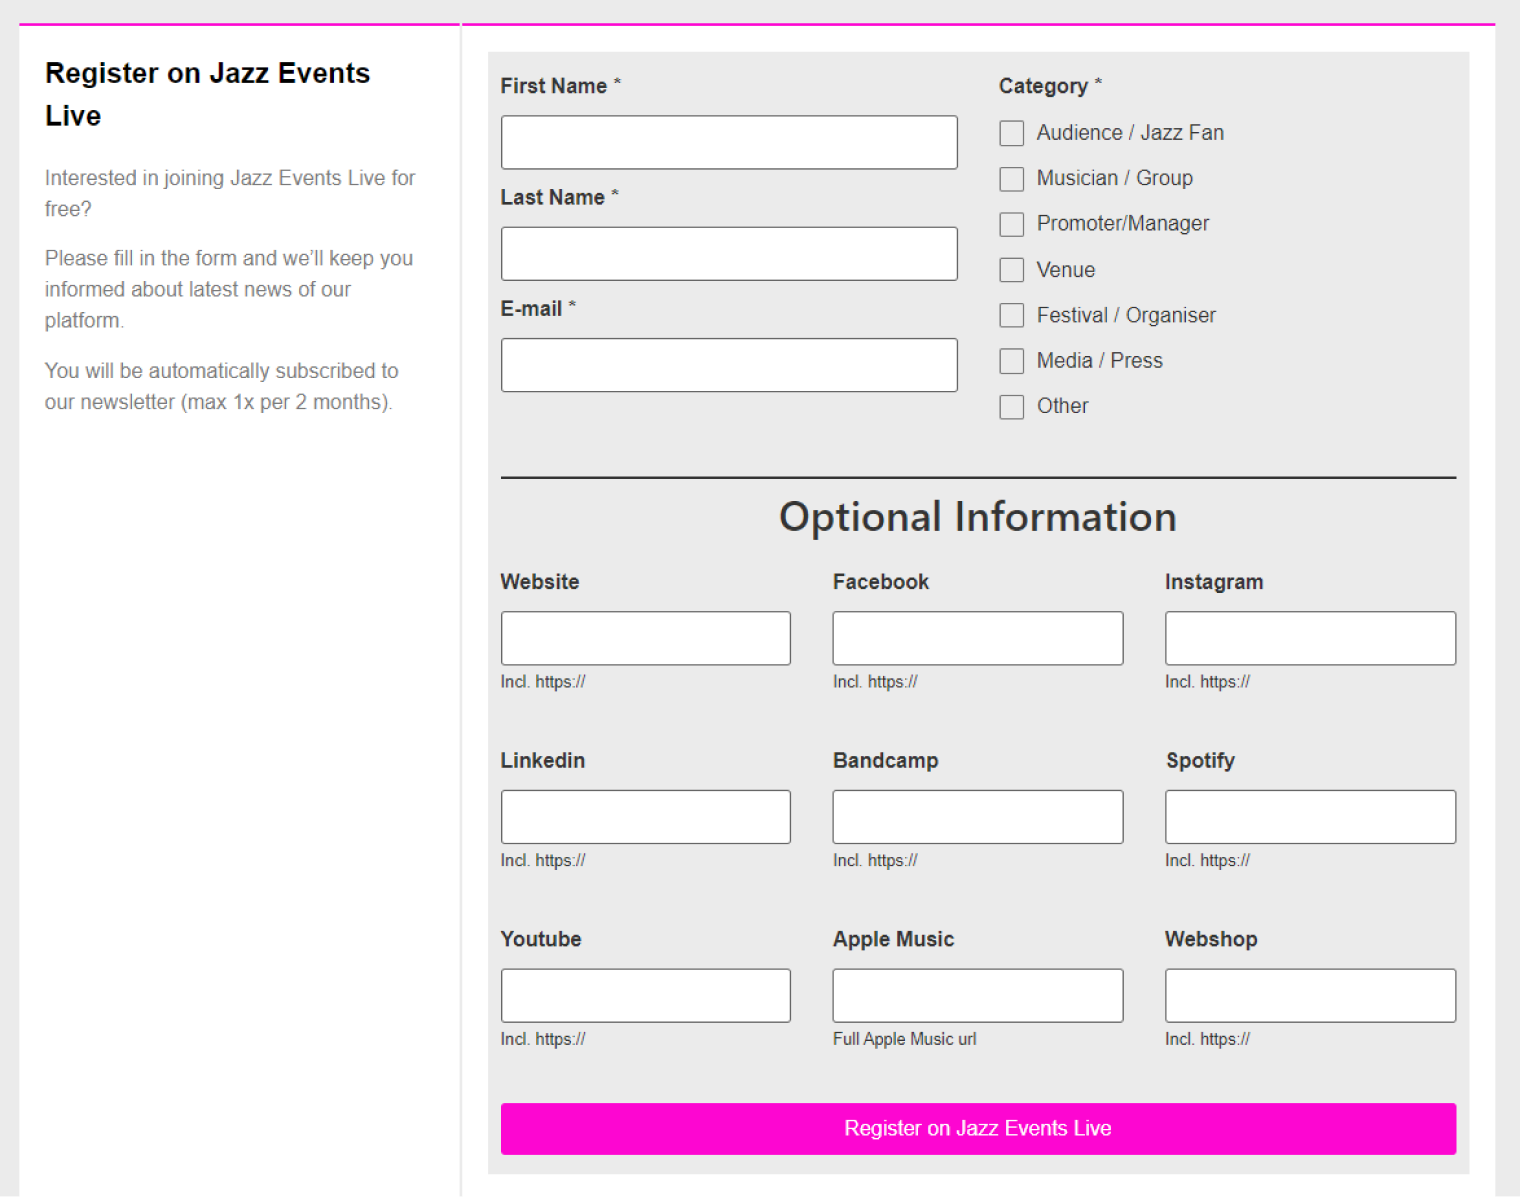Focus the Spotify URL input
Screen dimensions: 1520x1197
point(1309,816)
